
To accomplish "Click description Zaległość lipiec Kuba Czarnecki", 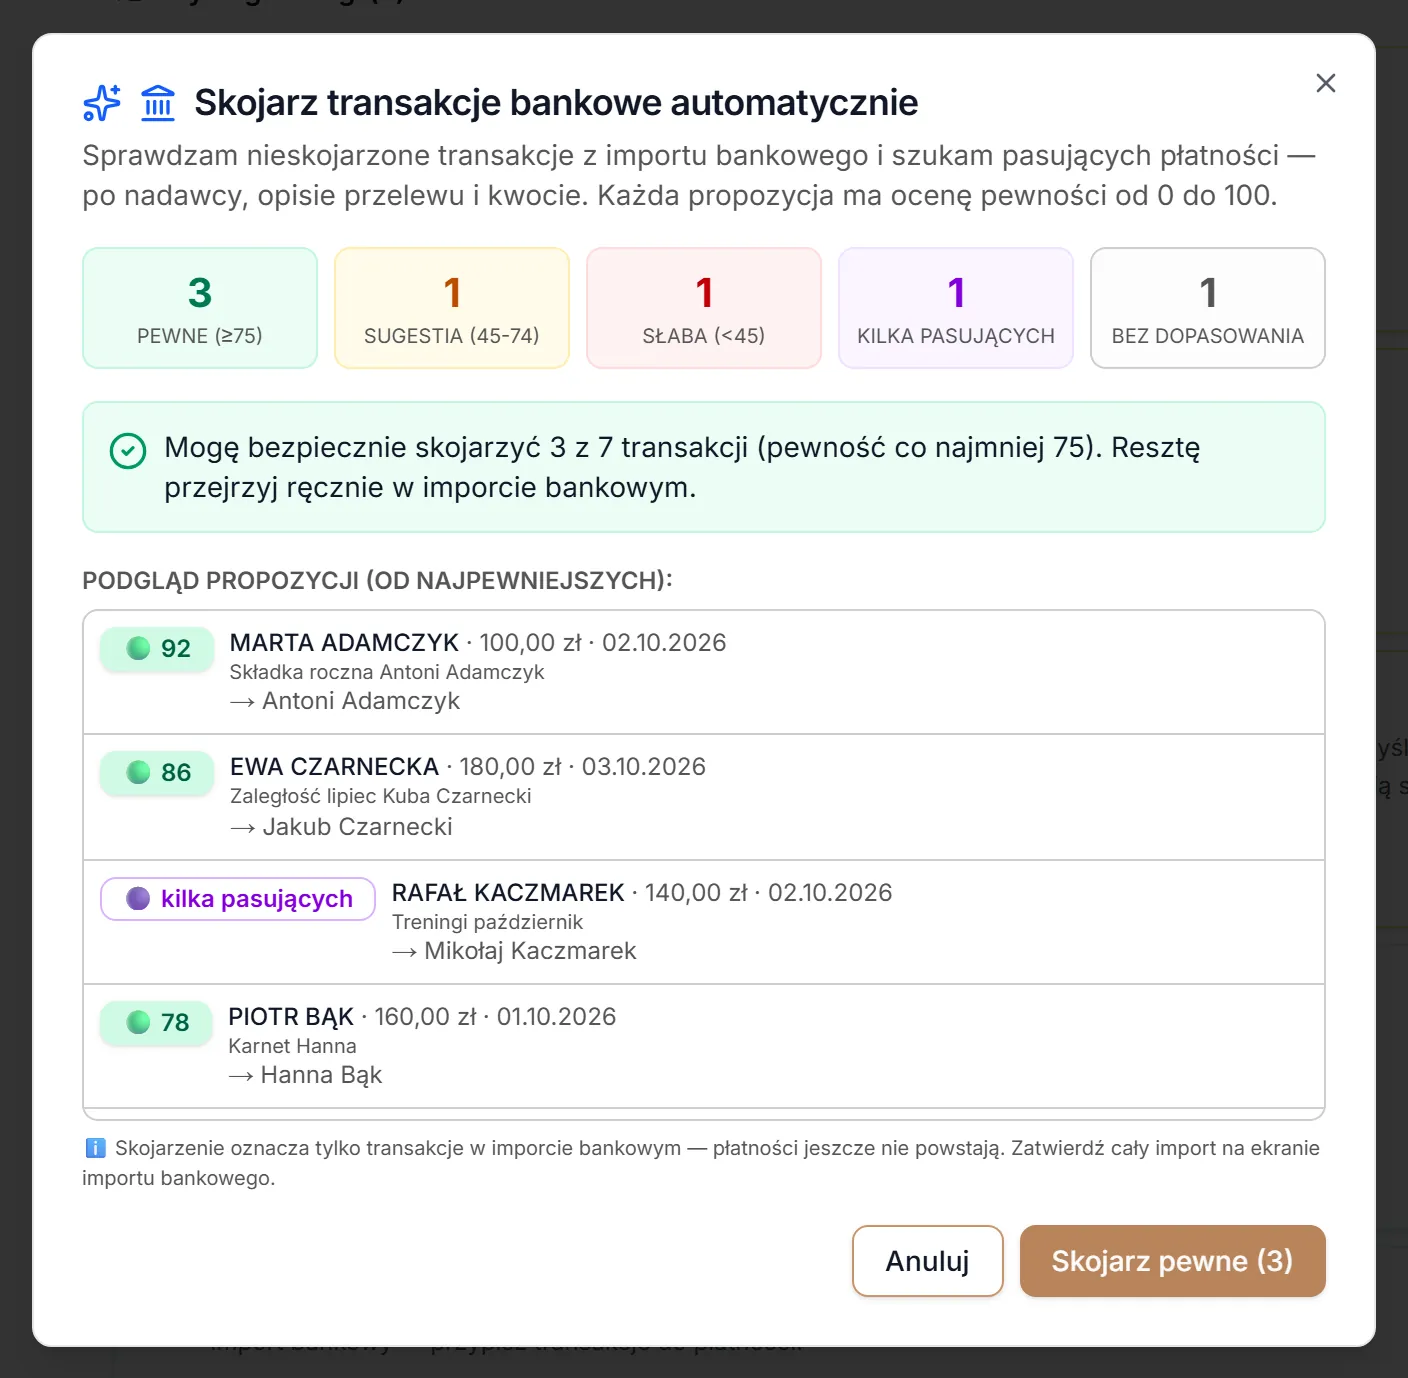I will pos(380,796).
